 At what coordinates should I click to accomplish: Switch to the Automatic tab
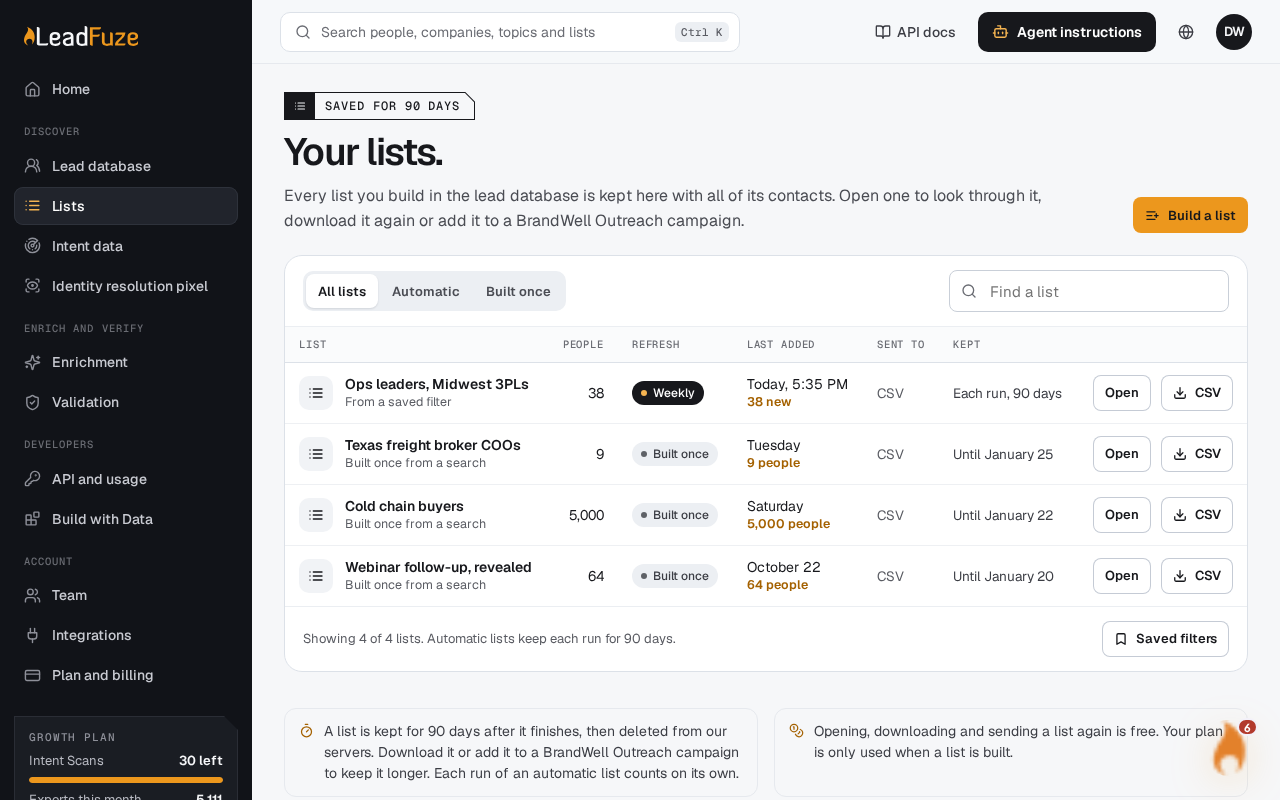coord(426,291)
